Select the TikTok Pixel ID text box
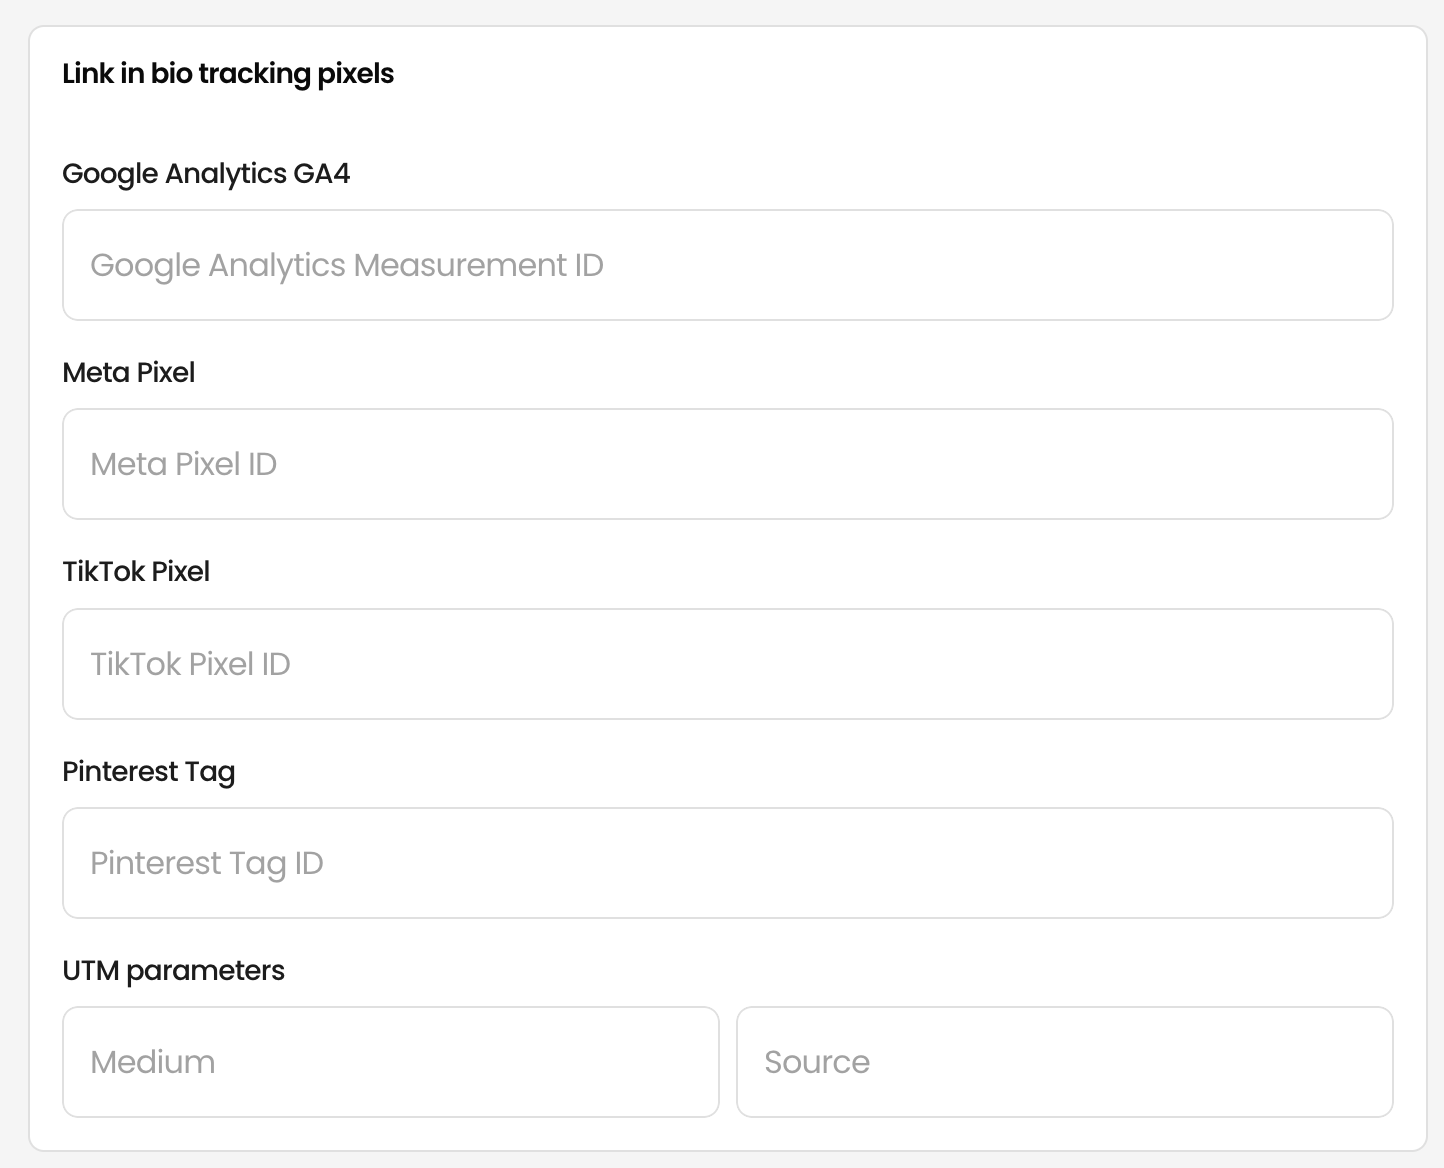The width and height of the screenshot is (1444, 1168). (727, 664)
